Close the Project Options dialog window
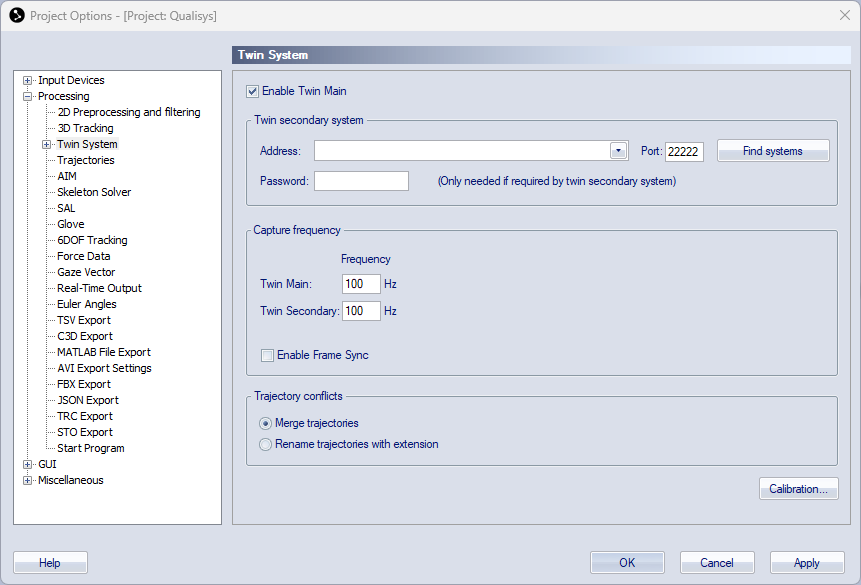Viewport: 861px width, 585px height. (844, 15)
